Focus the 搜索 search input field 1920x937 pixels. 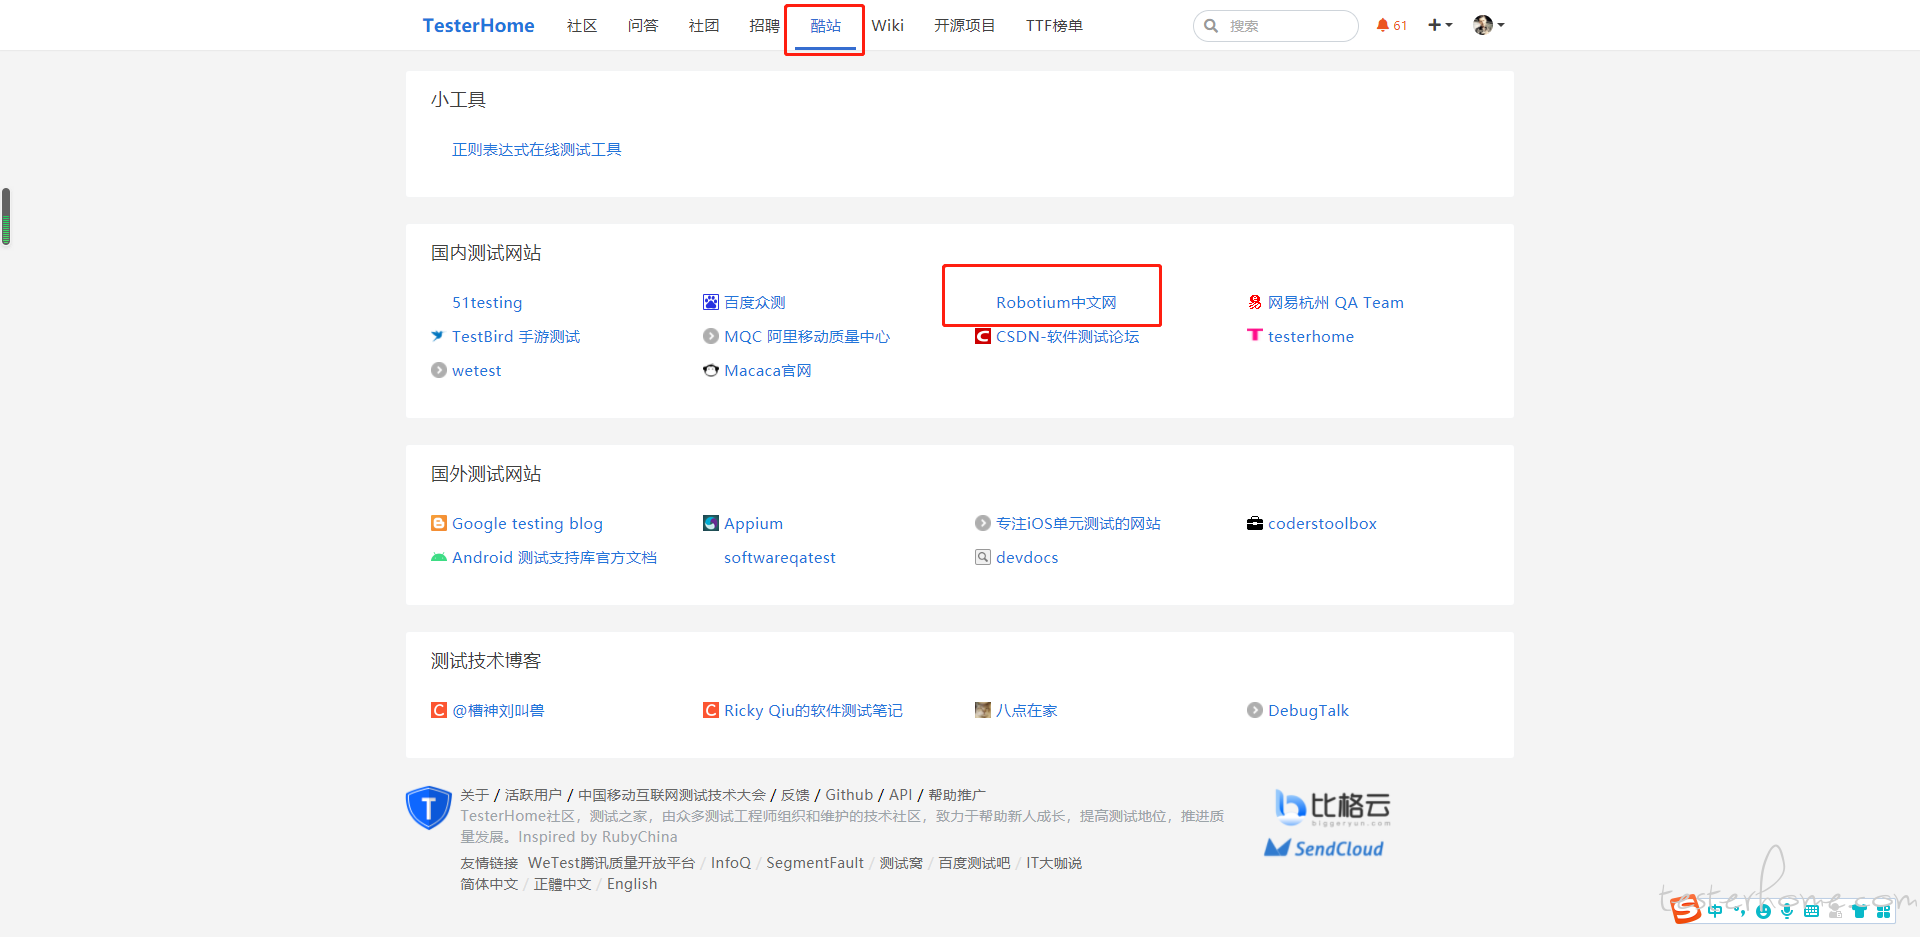[x=1276, y=26]
